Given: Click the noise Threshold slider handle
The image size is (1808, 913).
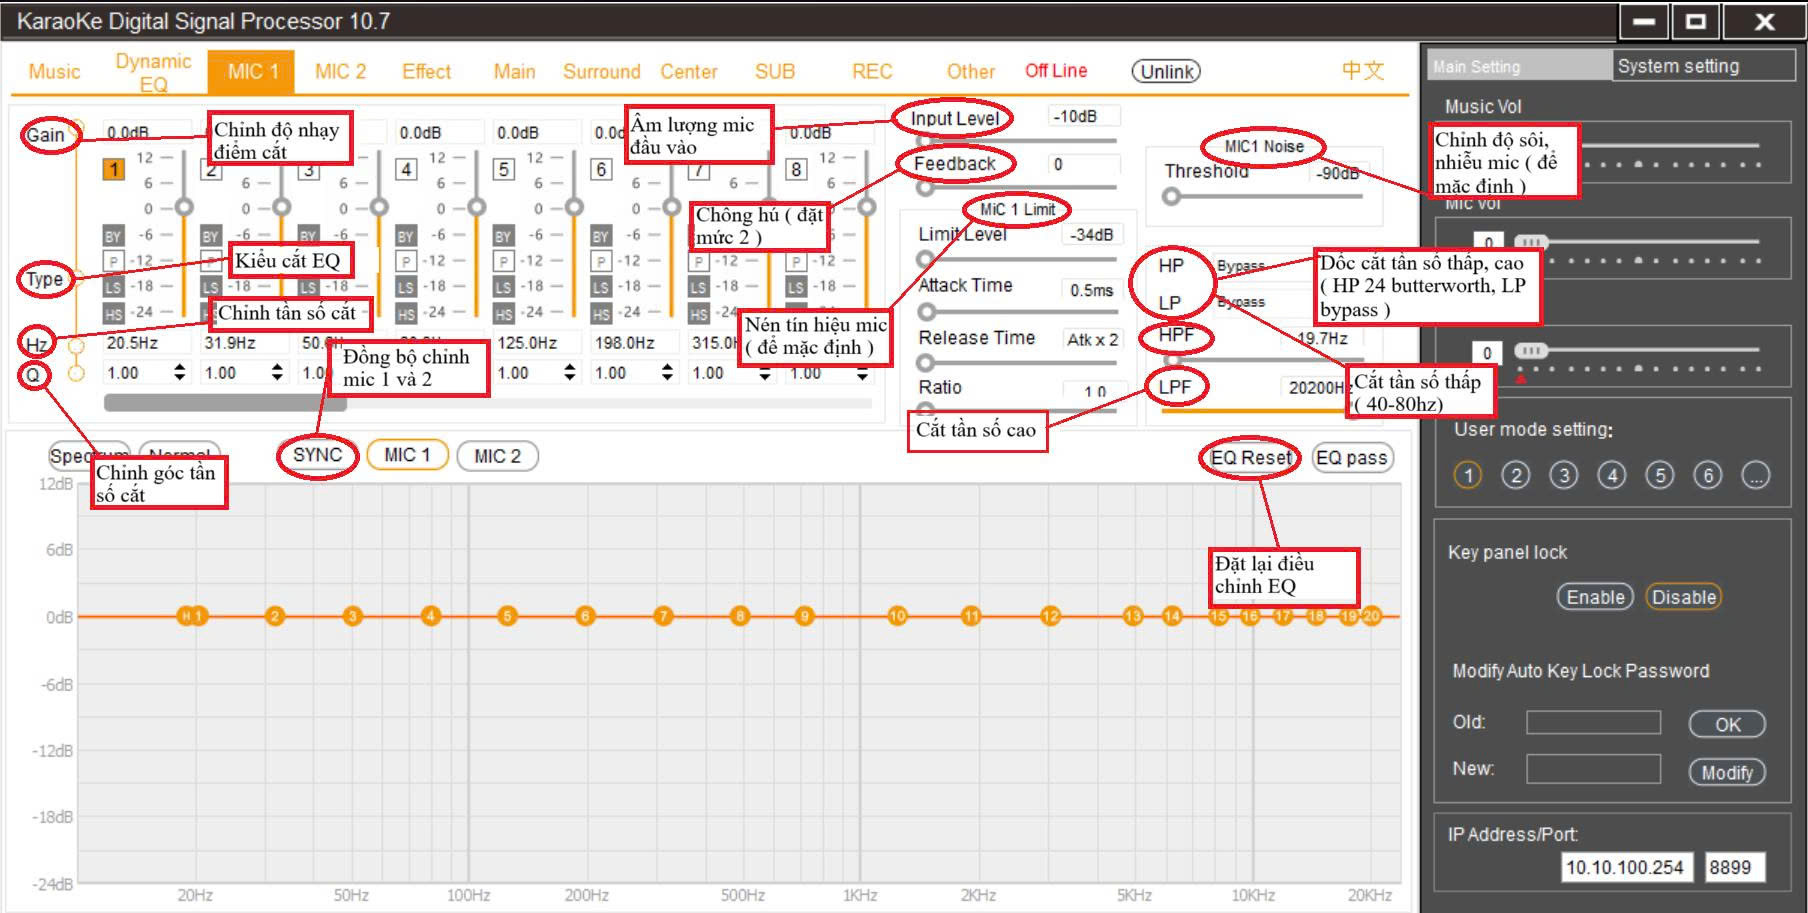Looking at the screenshot, I should [x=1171, y=197].
